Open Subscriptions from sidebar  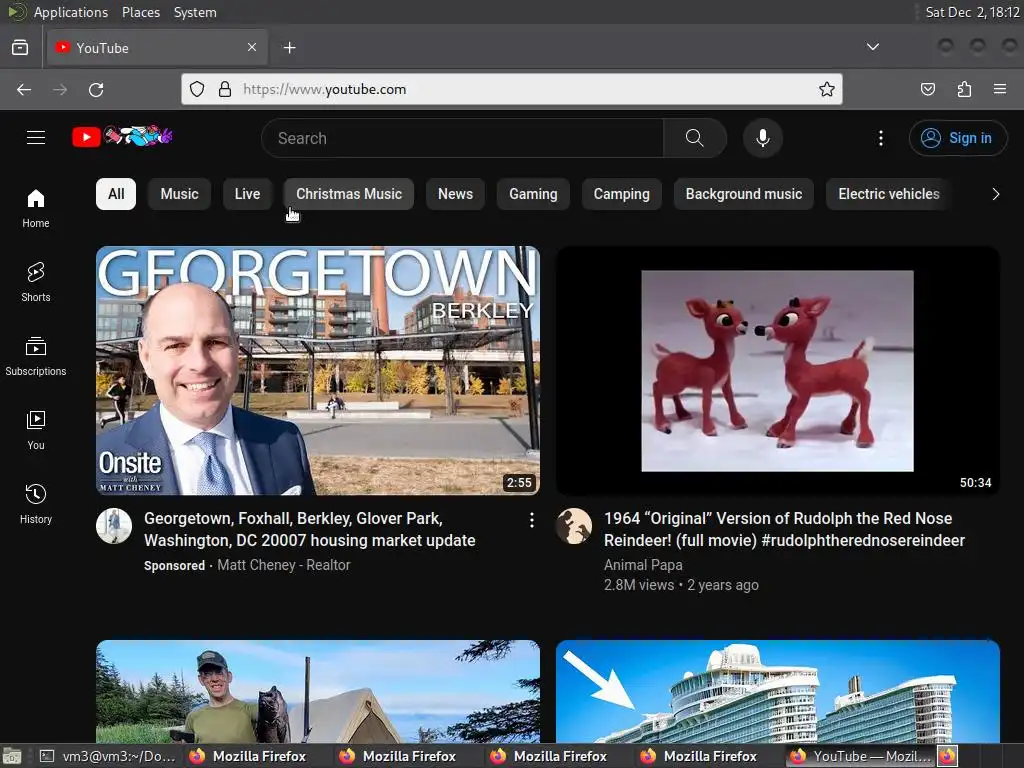[x=36, y=356]
